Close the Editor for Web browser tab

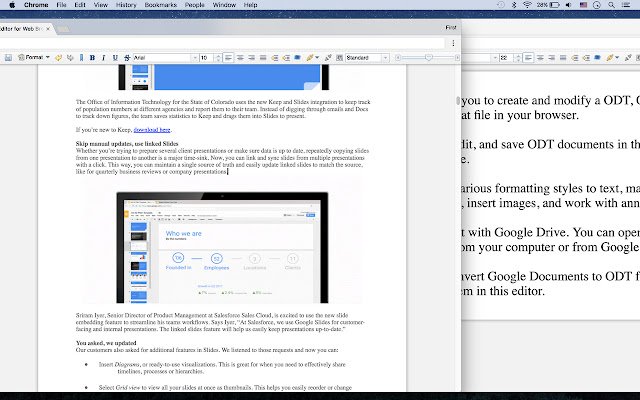coord(48,29)
